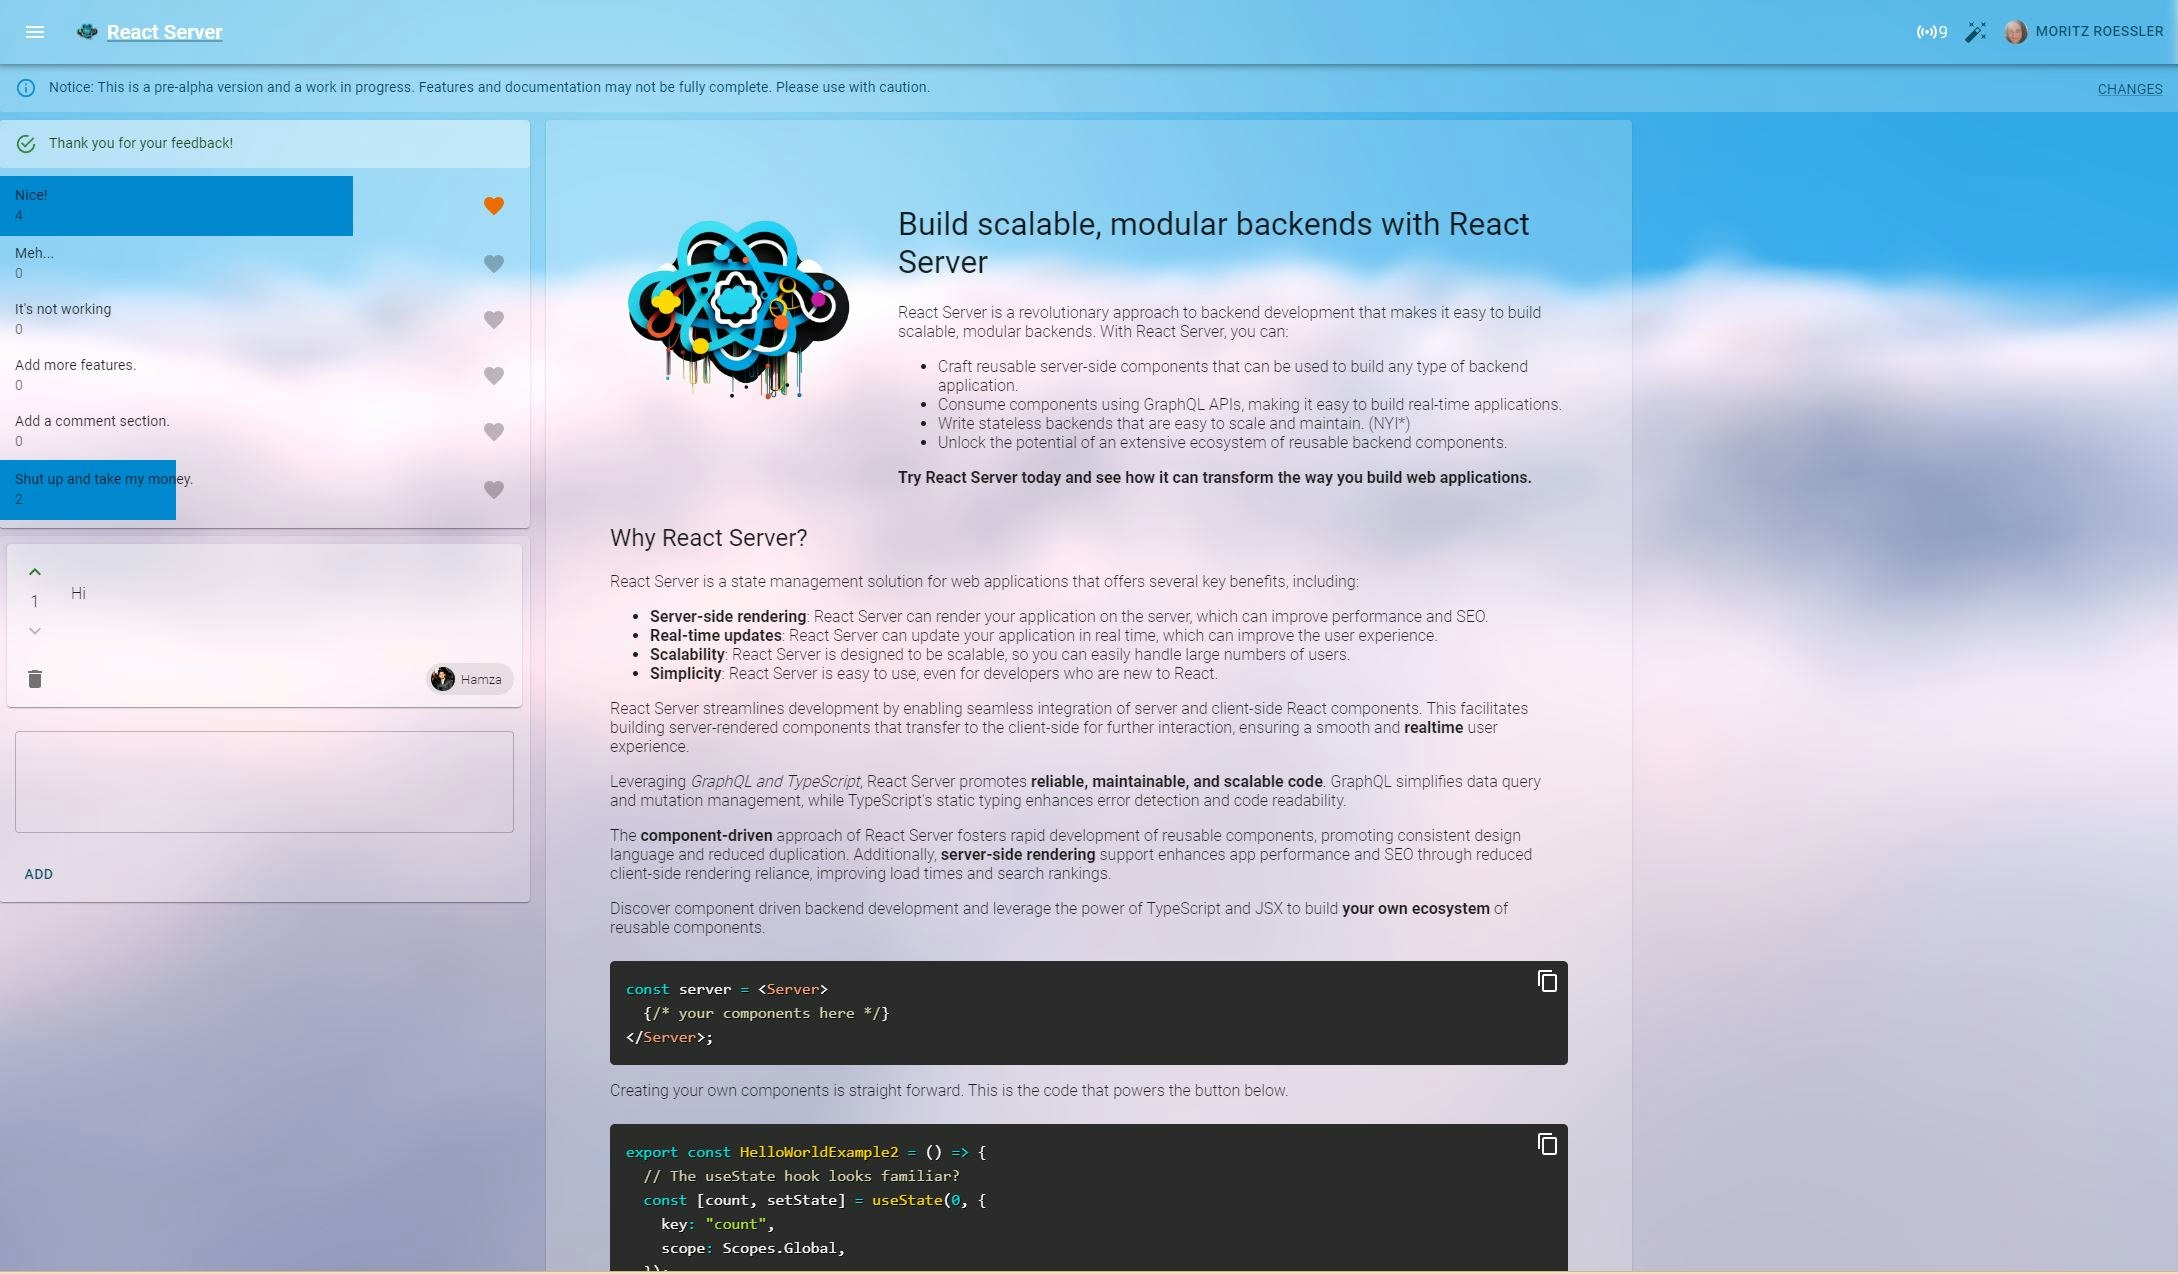Downvote the 'Hi' comment

(35, 631)
